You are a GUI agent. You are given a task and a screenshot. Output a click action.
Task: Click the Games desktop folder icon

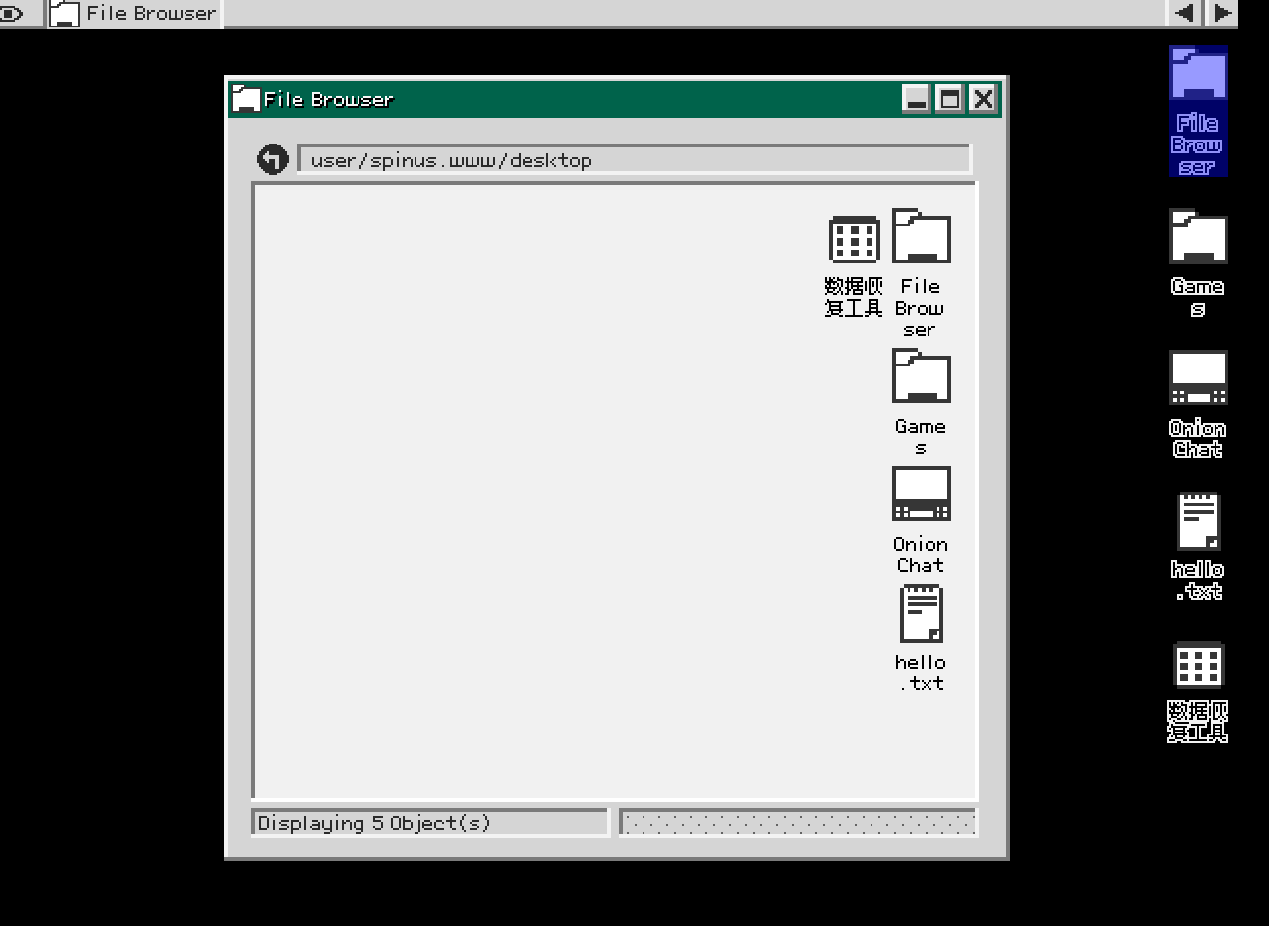pos(1198,237)
